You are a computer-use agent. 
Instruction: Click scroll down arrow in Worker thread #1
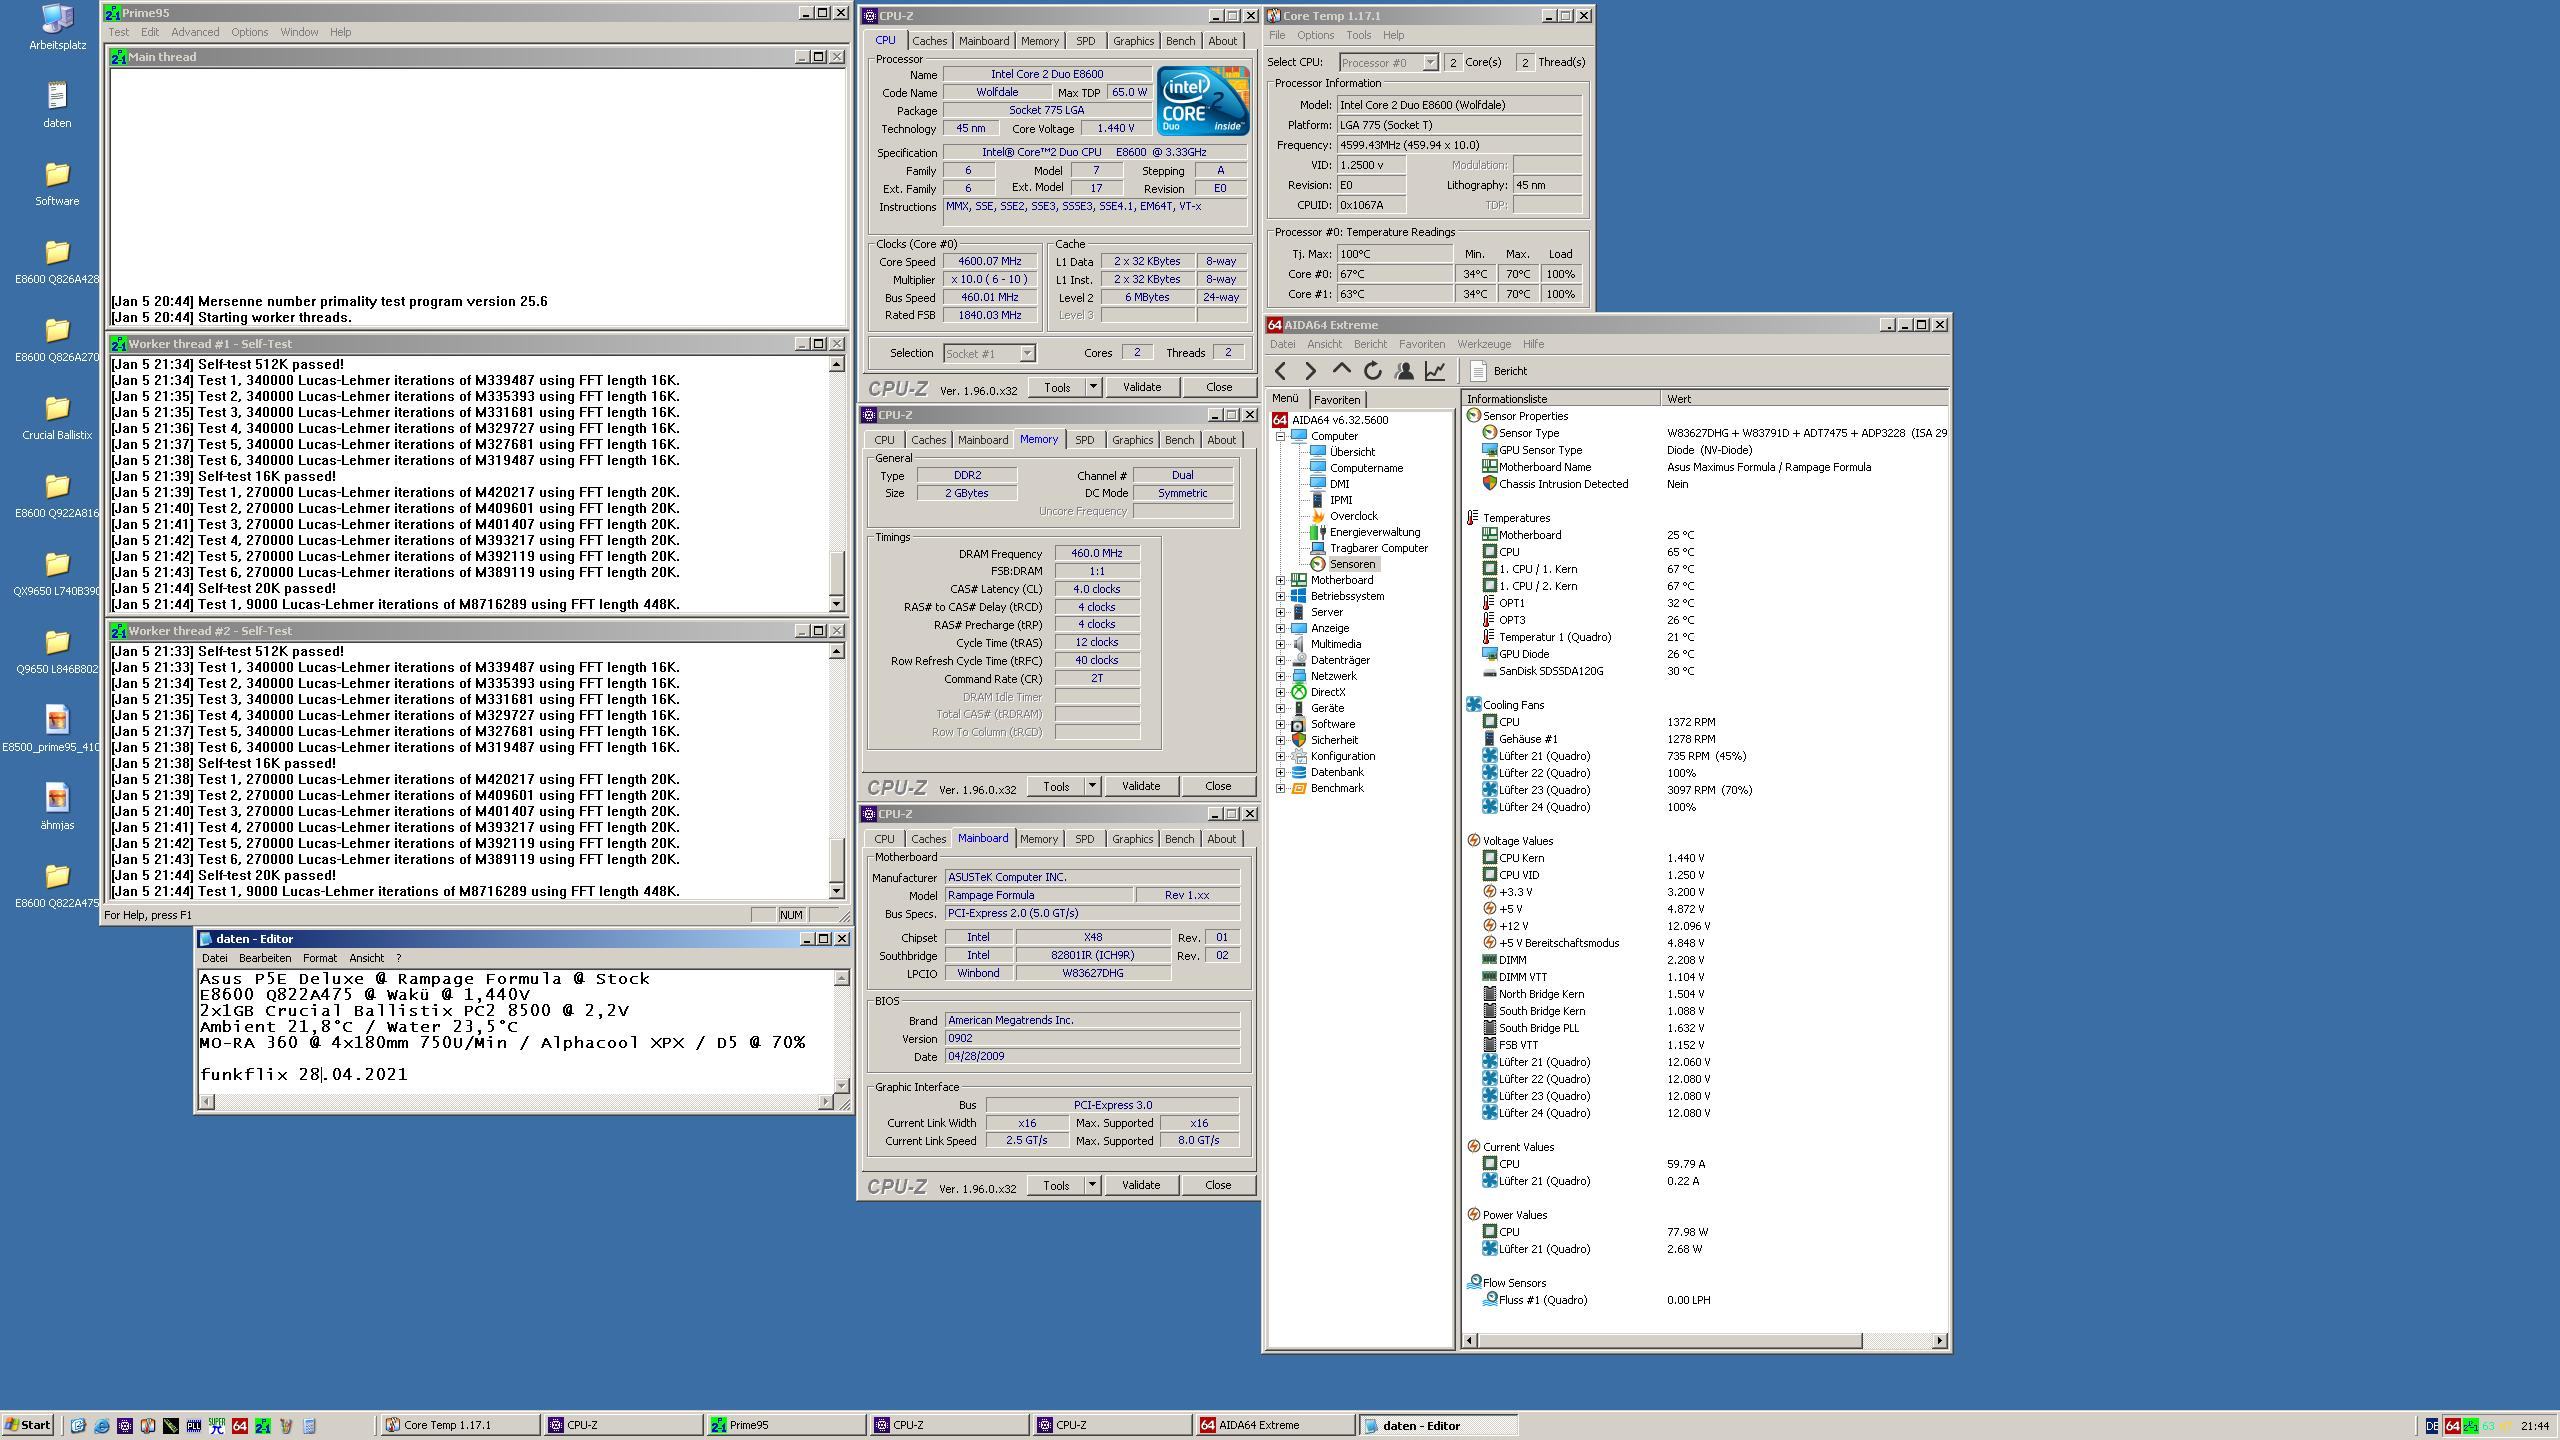coord(837,604)
